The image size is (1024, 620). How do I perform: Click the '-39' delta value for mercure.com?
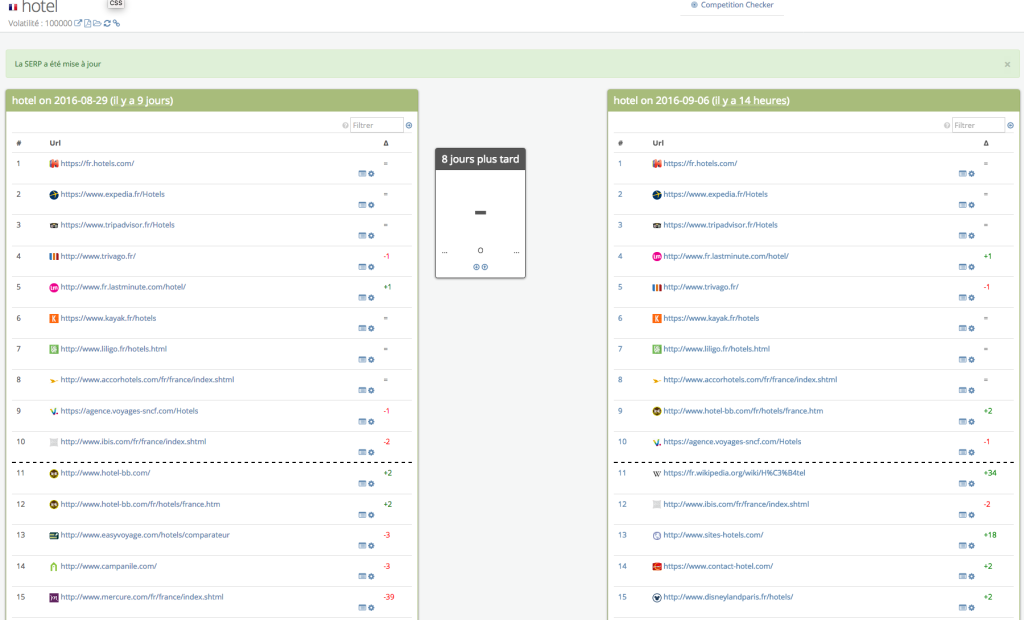[389, 597]
